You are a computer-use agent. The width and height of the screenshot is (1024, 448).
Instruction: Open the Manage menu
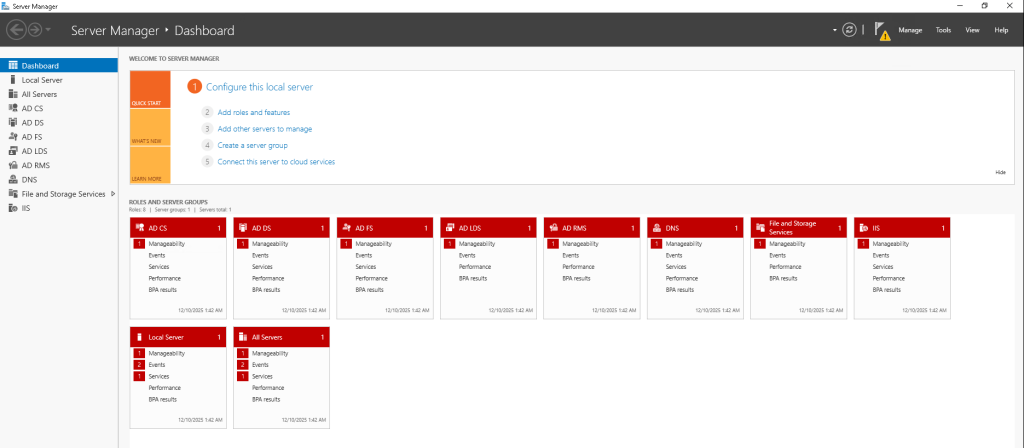[x=910, y=30]
